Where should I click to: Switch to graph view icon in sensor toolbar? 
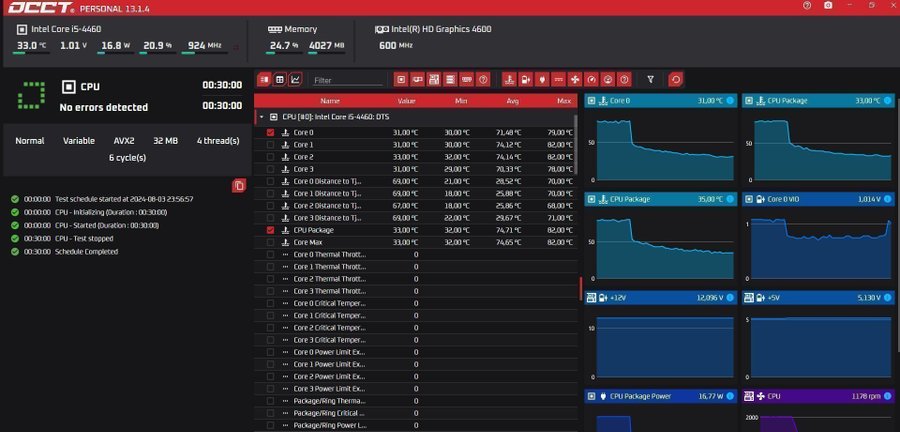tap(295, 79)
